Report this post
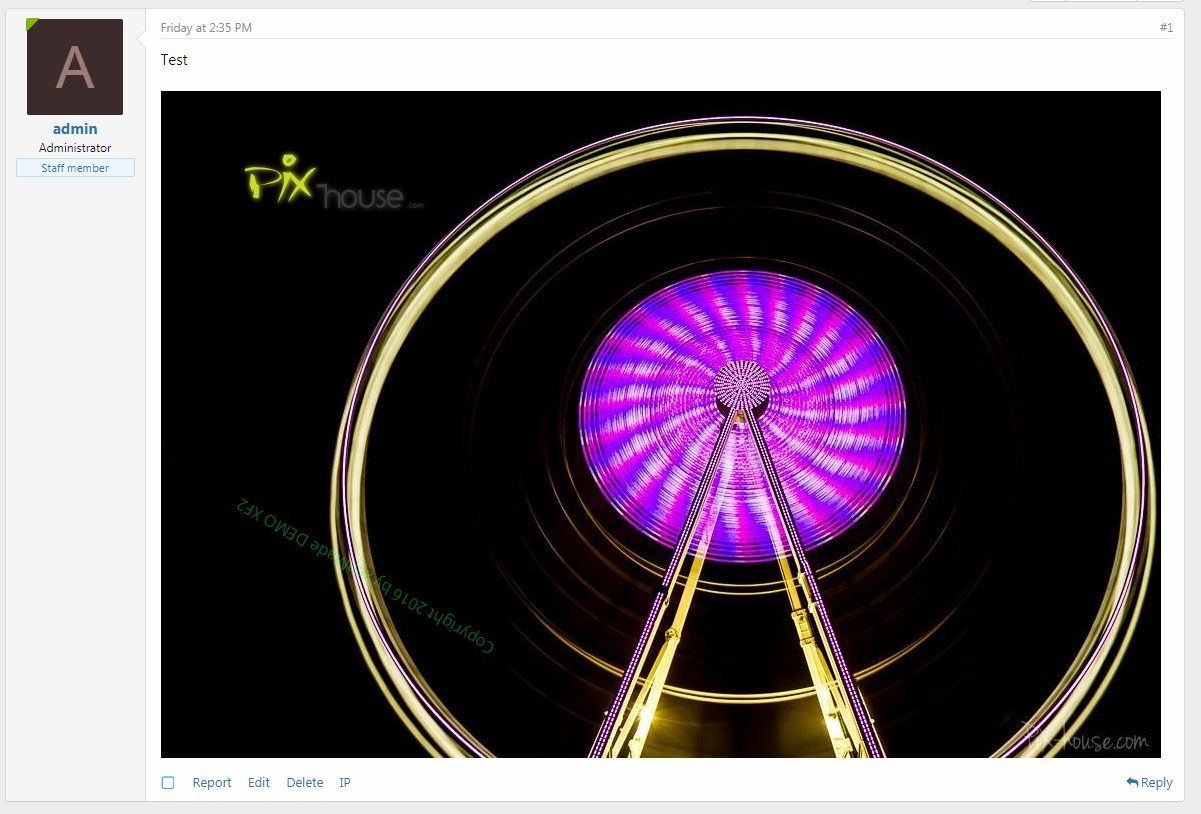The height and width of the screenshot is (814, 1201). coord(212,783)
